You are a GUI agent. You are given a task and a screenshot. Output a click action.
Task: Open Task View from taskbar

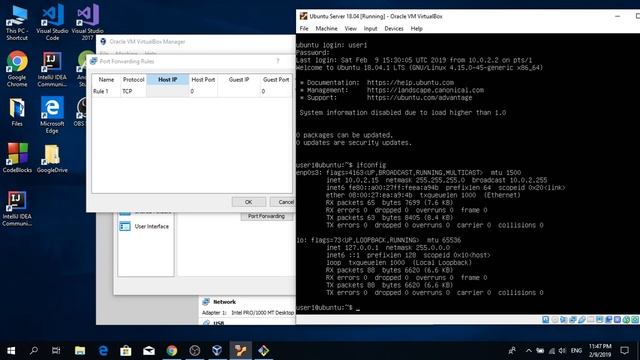tap(56, 351)
